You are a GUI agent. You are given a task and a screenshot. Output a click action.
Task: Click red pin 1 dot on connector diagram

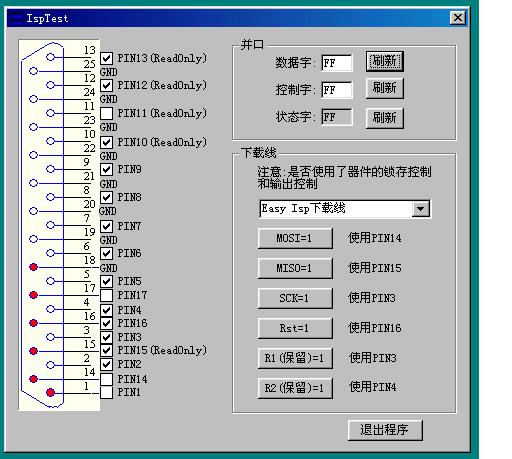50,392
